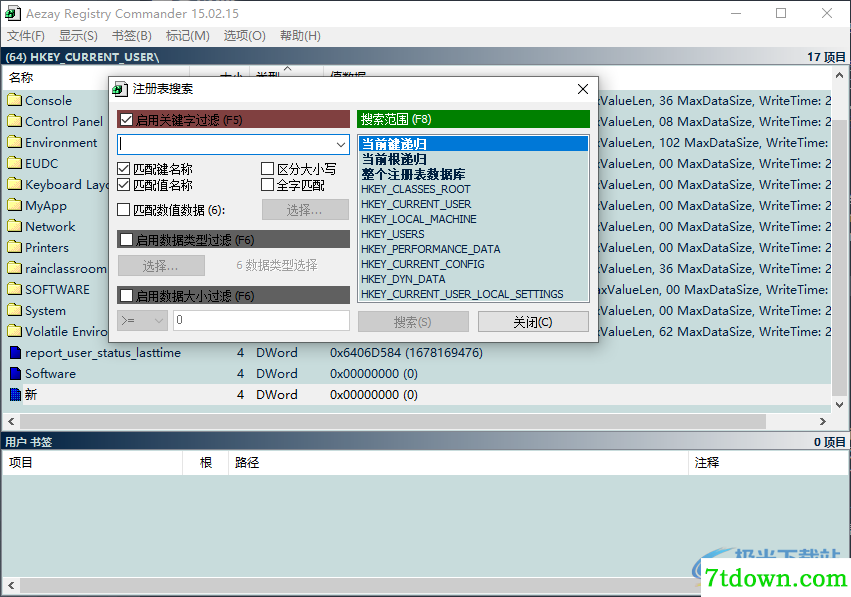Screen dimensions: 851x597
Task: Click registry list horizontal scroll left arrow
Action: tap(11, 421)
